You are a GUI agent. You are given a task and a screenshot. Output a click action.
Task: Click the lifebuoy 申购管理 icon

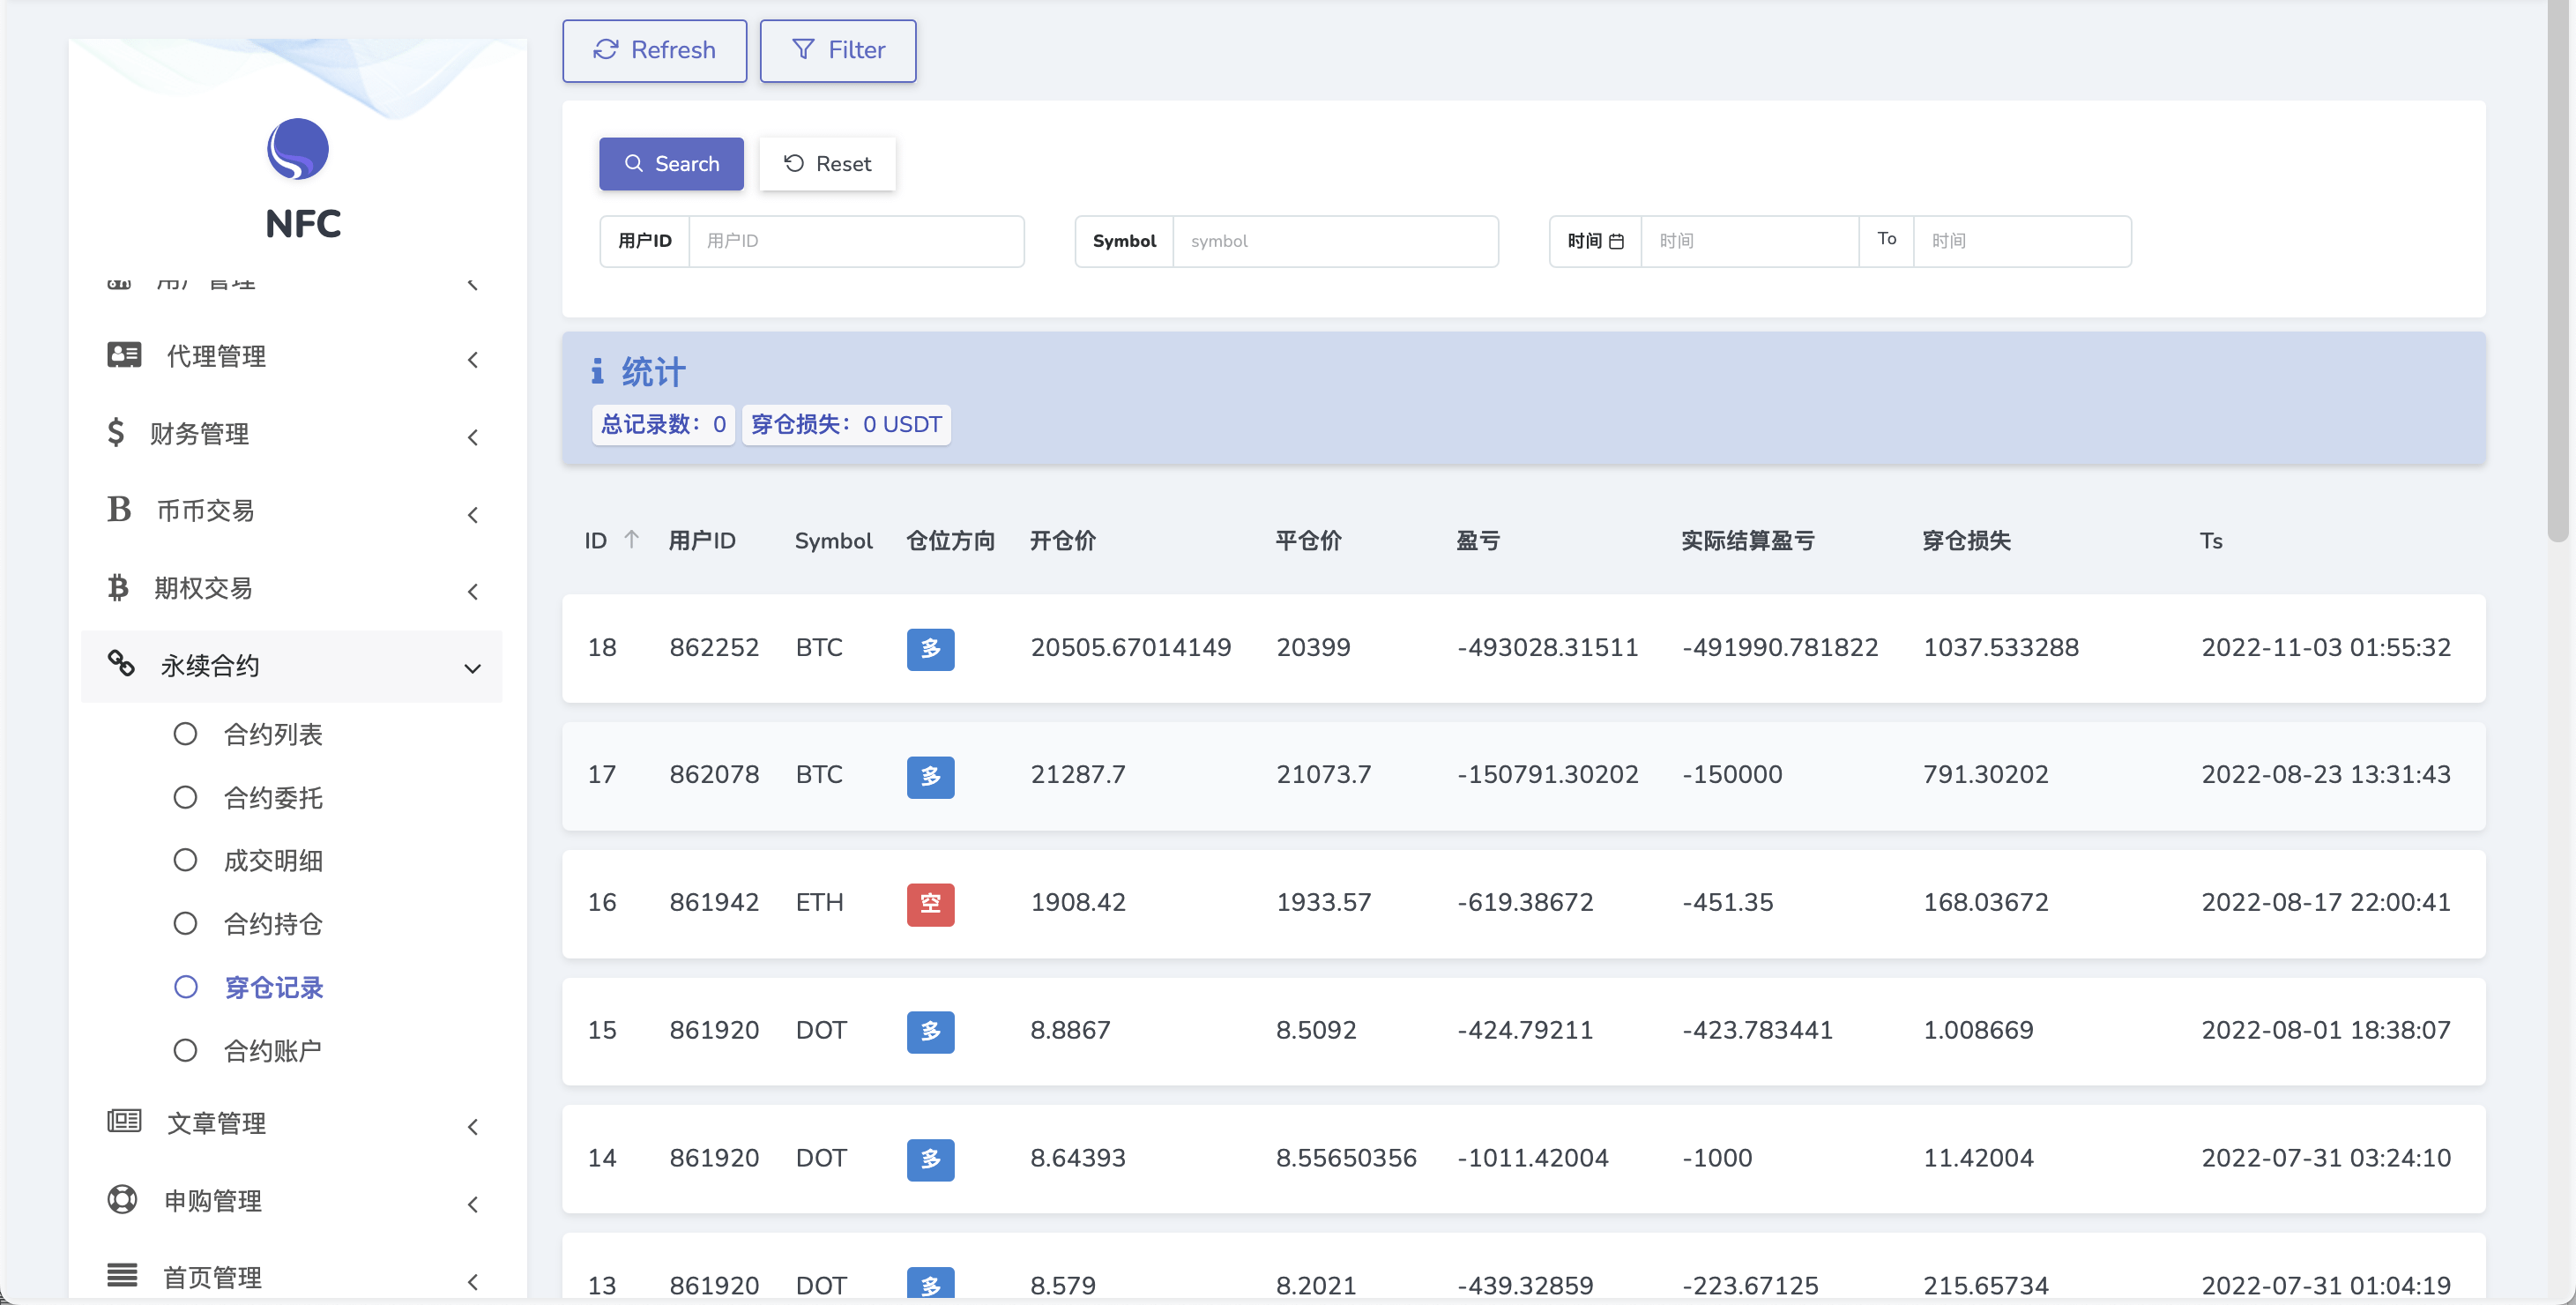tap(122, 1199)
